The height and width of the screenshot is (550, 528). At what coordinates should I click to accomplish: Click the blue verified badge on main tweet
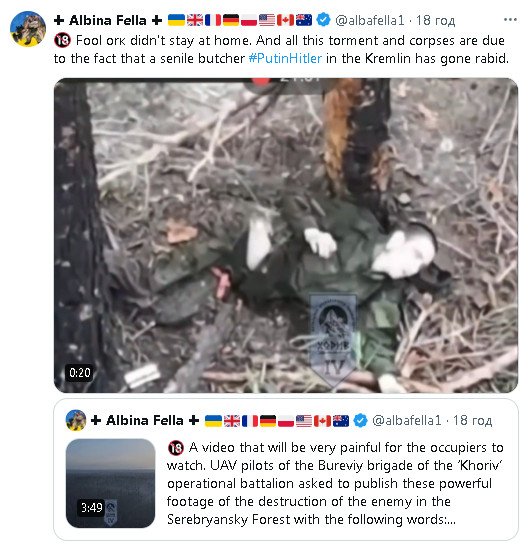point(323,20)
